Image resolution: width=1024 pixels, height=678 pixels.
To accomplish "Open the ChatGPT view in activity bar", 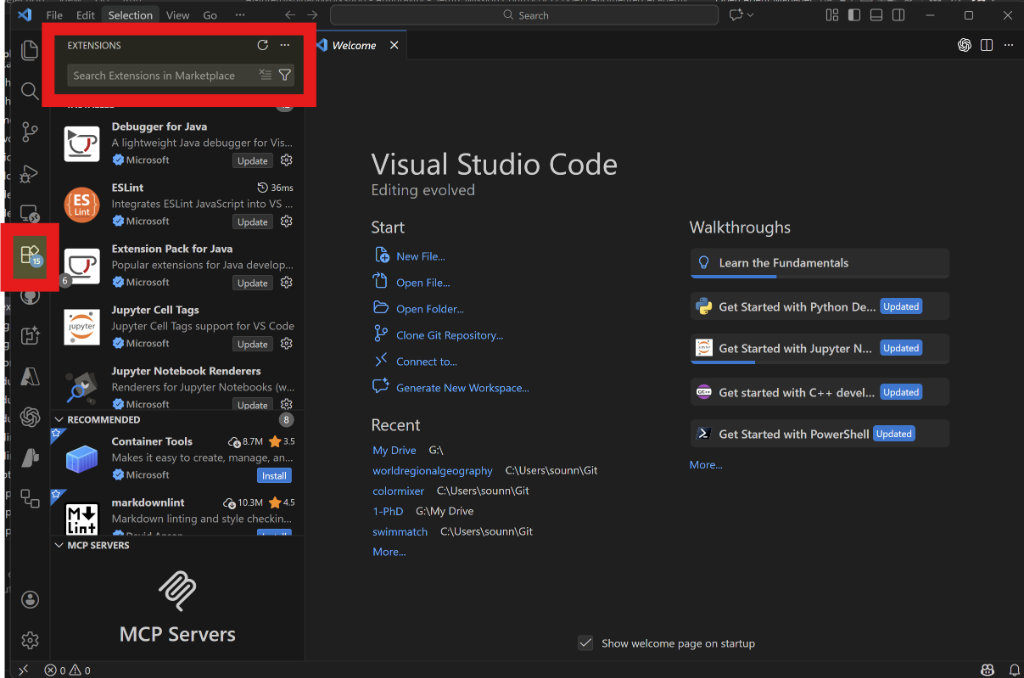I will [x=30, y=417].
